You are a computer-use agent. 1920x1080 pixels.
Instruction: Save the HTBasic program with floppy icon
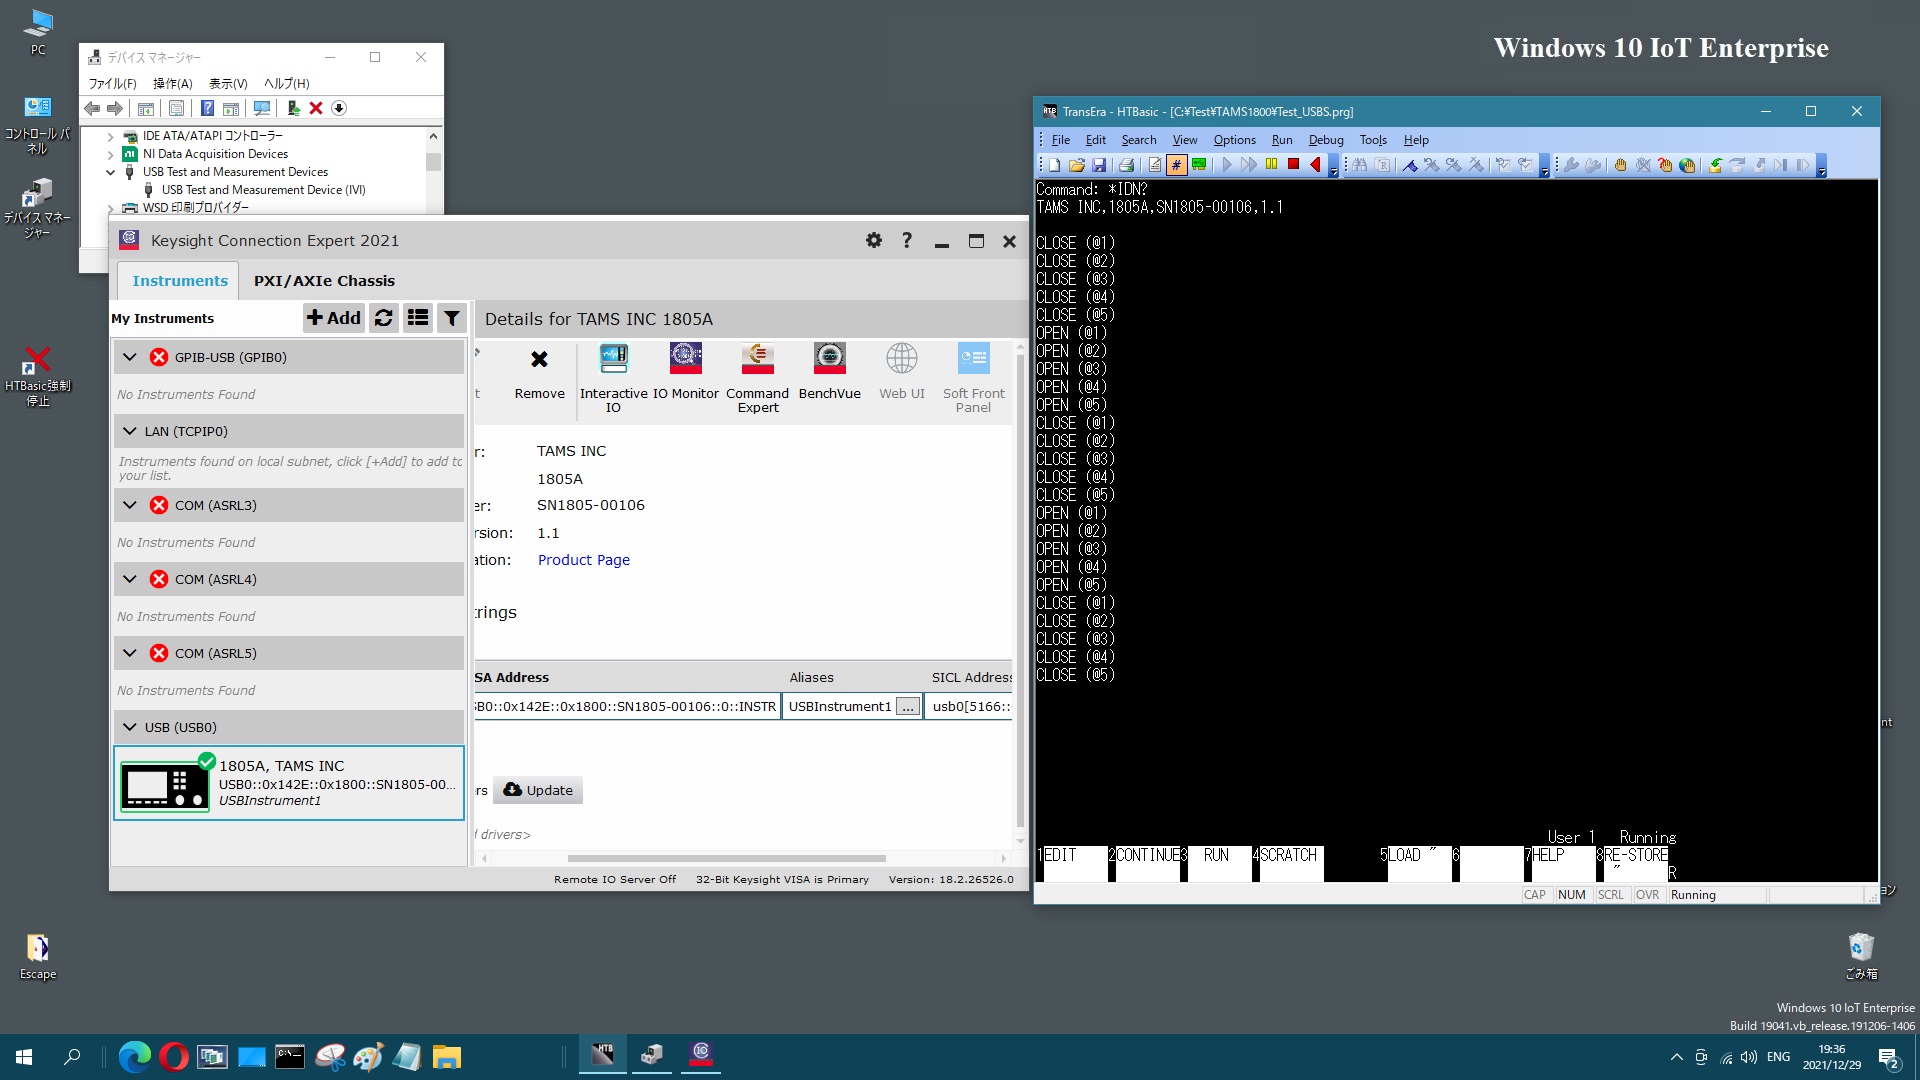pos(1098,165)
